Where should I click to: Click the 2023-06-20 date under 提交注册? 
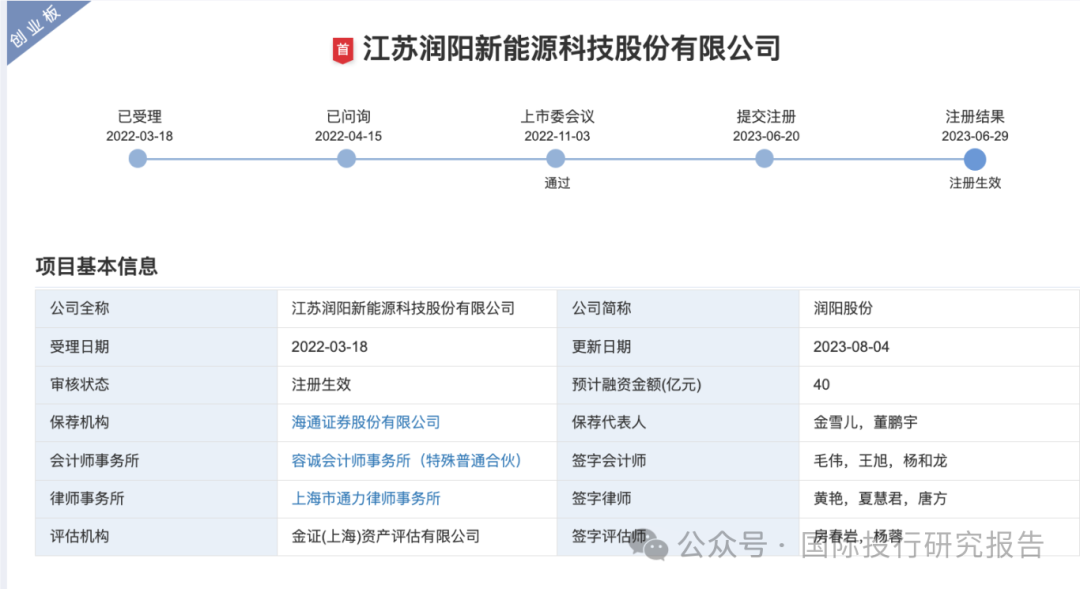[x=766, y=136]
